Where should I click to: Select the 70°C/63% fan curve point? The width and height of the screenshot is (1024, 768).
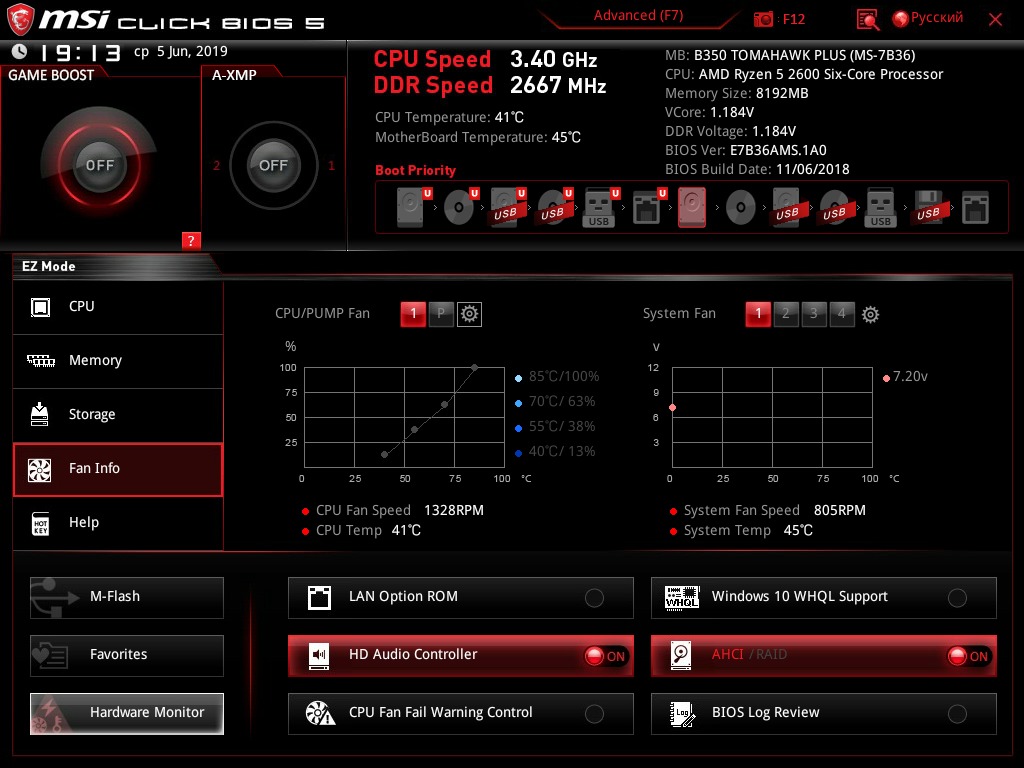[445, 404]
